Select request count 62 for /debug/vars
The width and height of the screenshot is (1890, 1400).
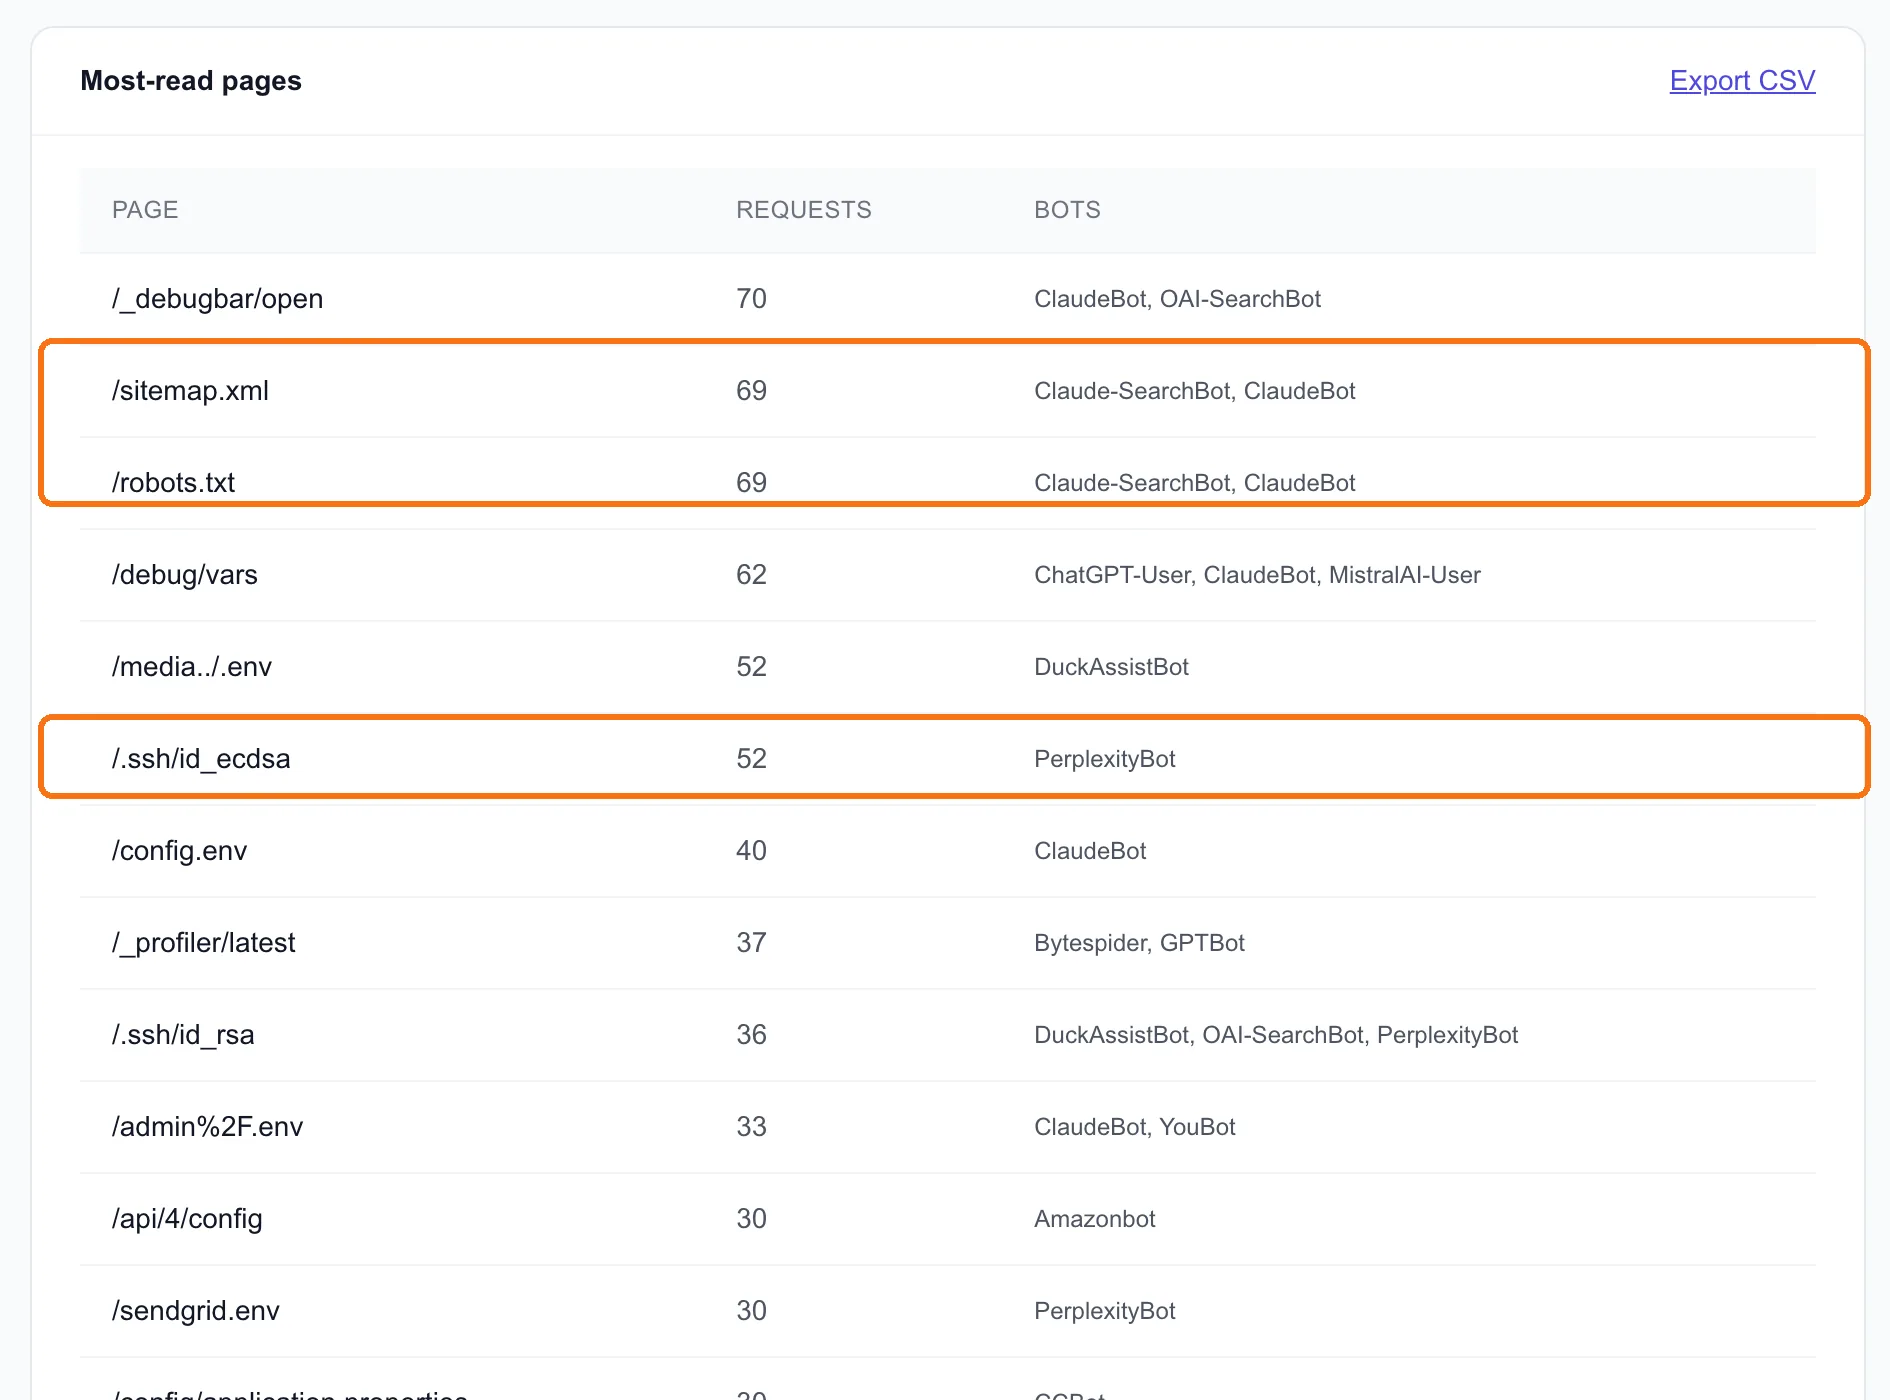coord(751,575)
